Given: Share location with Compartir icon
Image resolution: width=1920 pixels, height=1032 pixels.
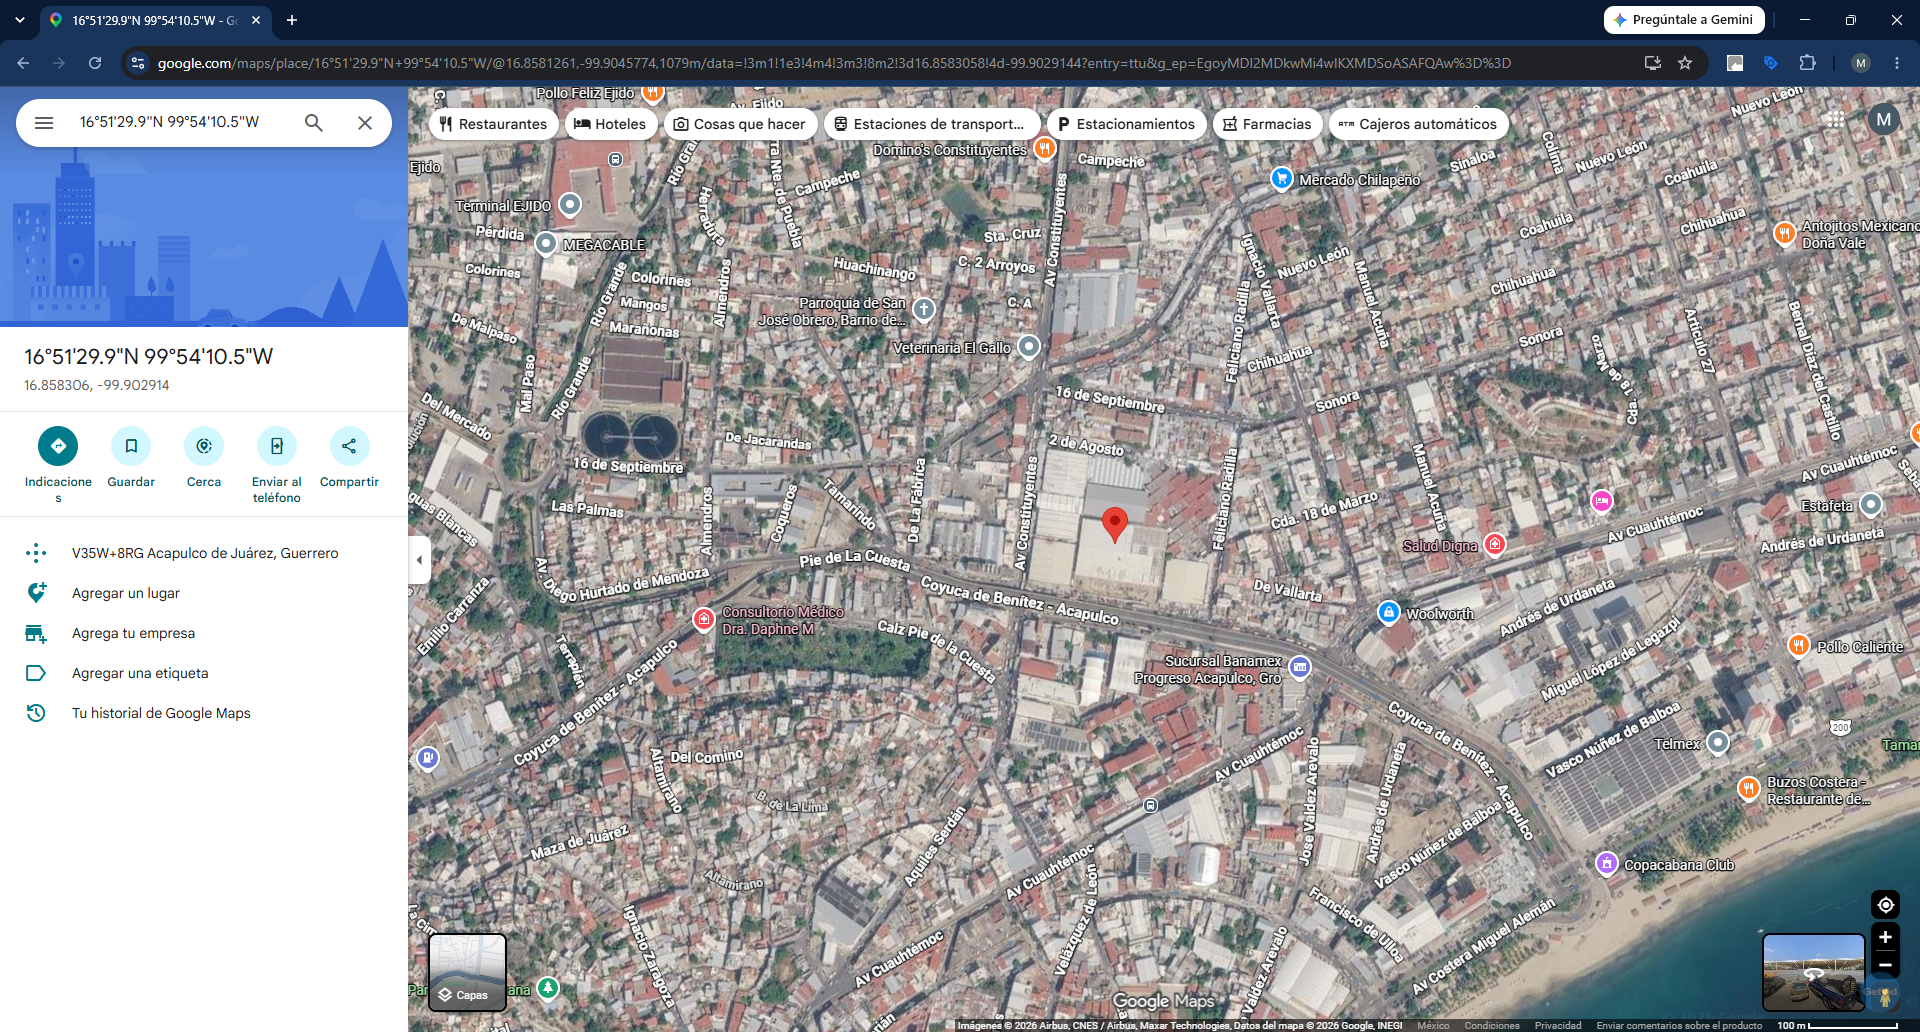Looking at the screenshot, I should 349,446.
